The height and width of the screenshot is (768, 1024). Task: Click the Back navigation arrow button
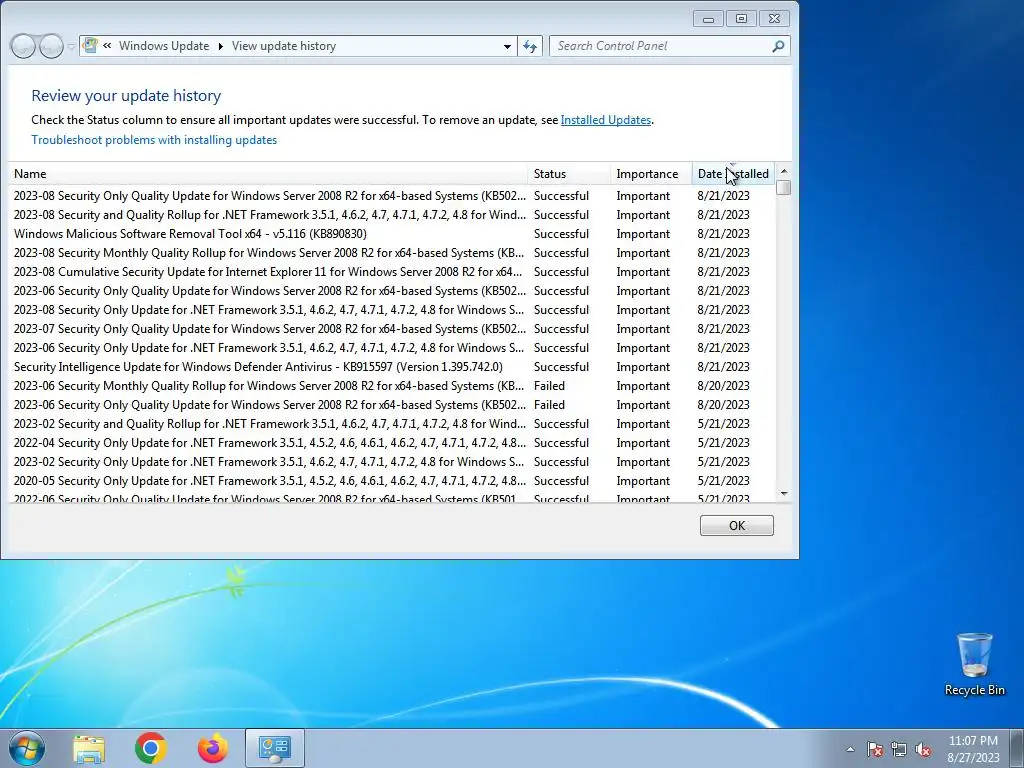click(23, 46)
